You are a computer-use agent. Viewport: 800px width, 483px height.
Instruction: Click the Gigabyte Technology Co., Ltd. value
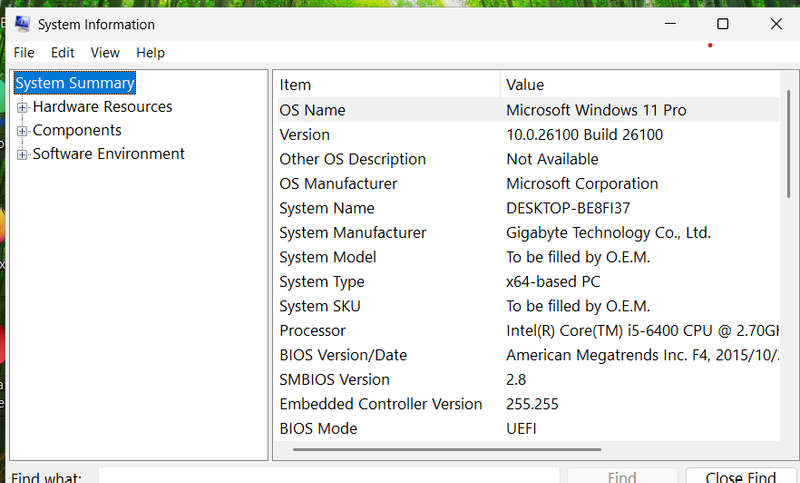tap(608, 233)
